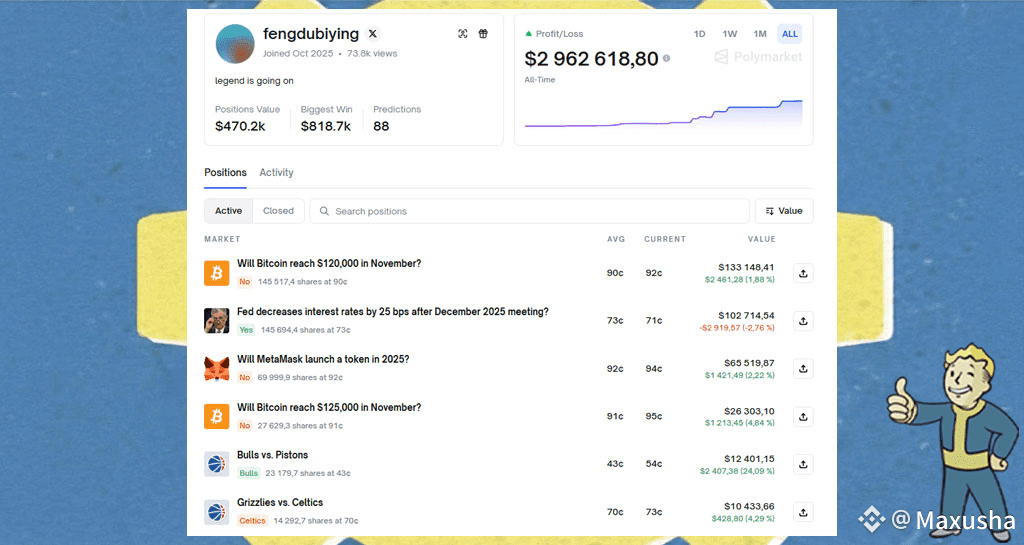The height and width of the screenshot is (545, 1024).
Task: Click the fengdubiying username
Action: 311,33
